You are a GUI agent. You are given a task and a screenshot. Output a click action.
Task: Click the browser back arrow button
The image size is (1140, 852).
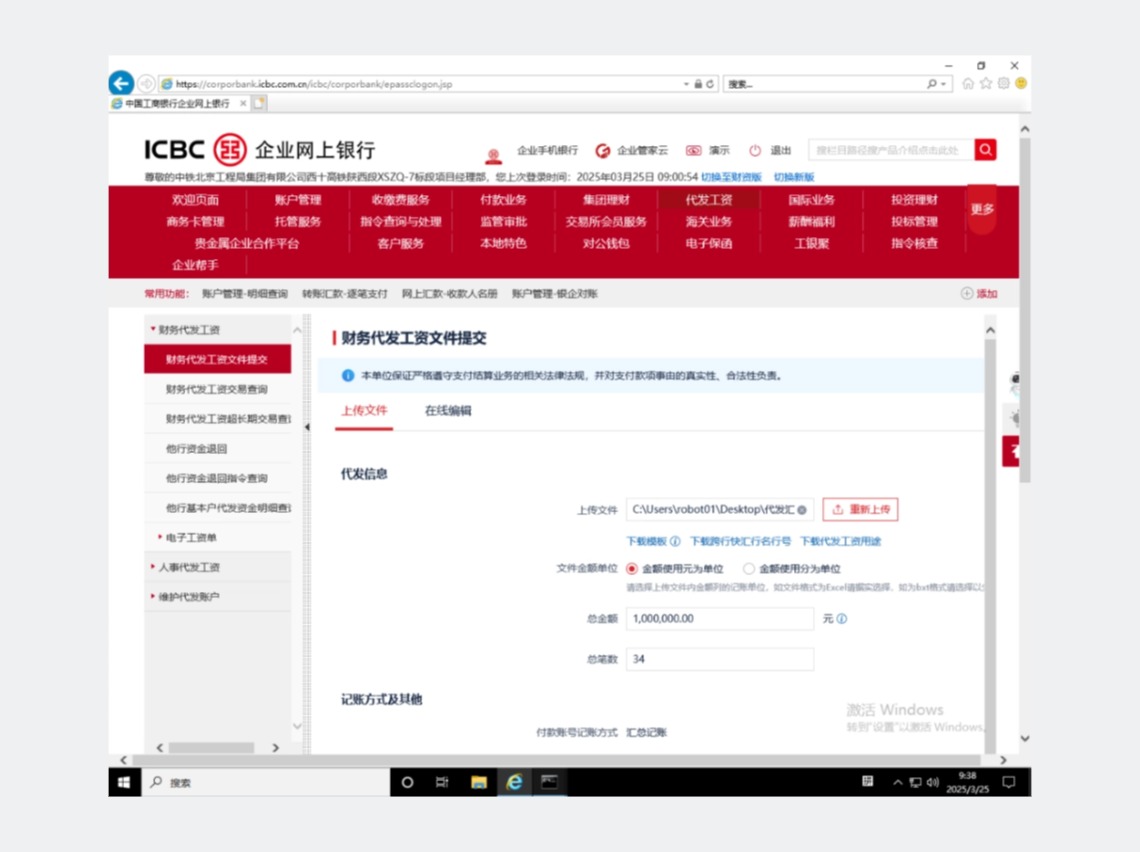click(x=121, y=83)
